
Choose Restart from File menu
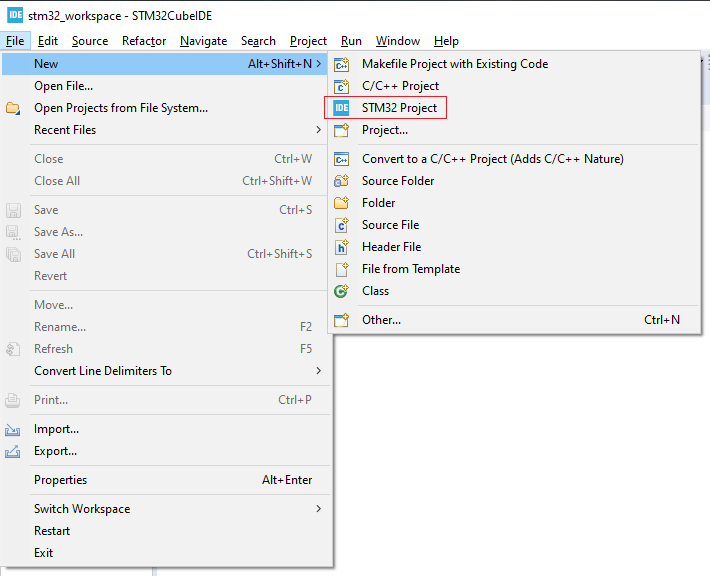165,531
